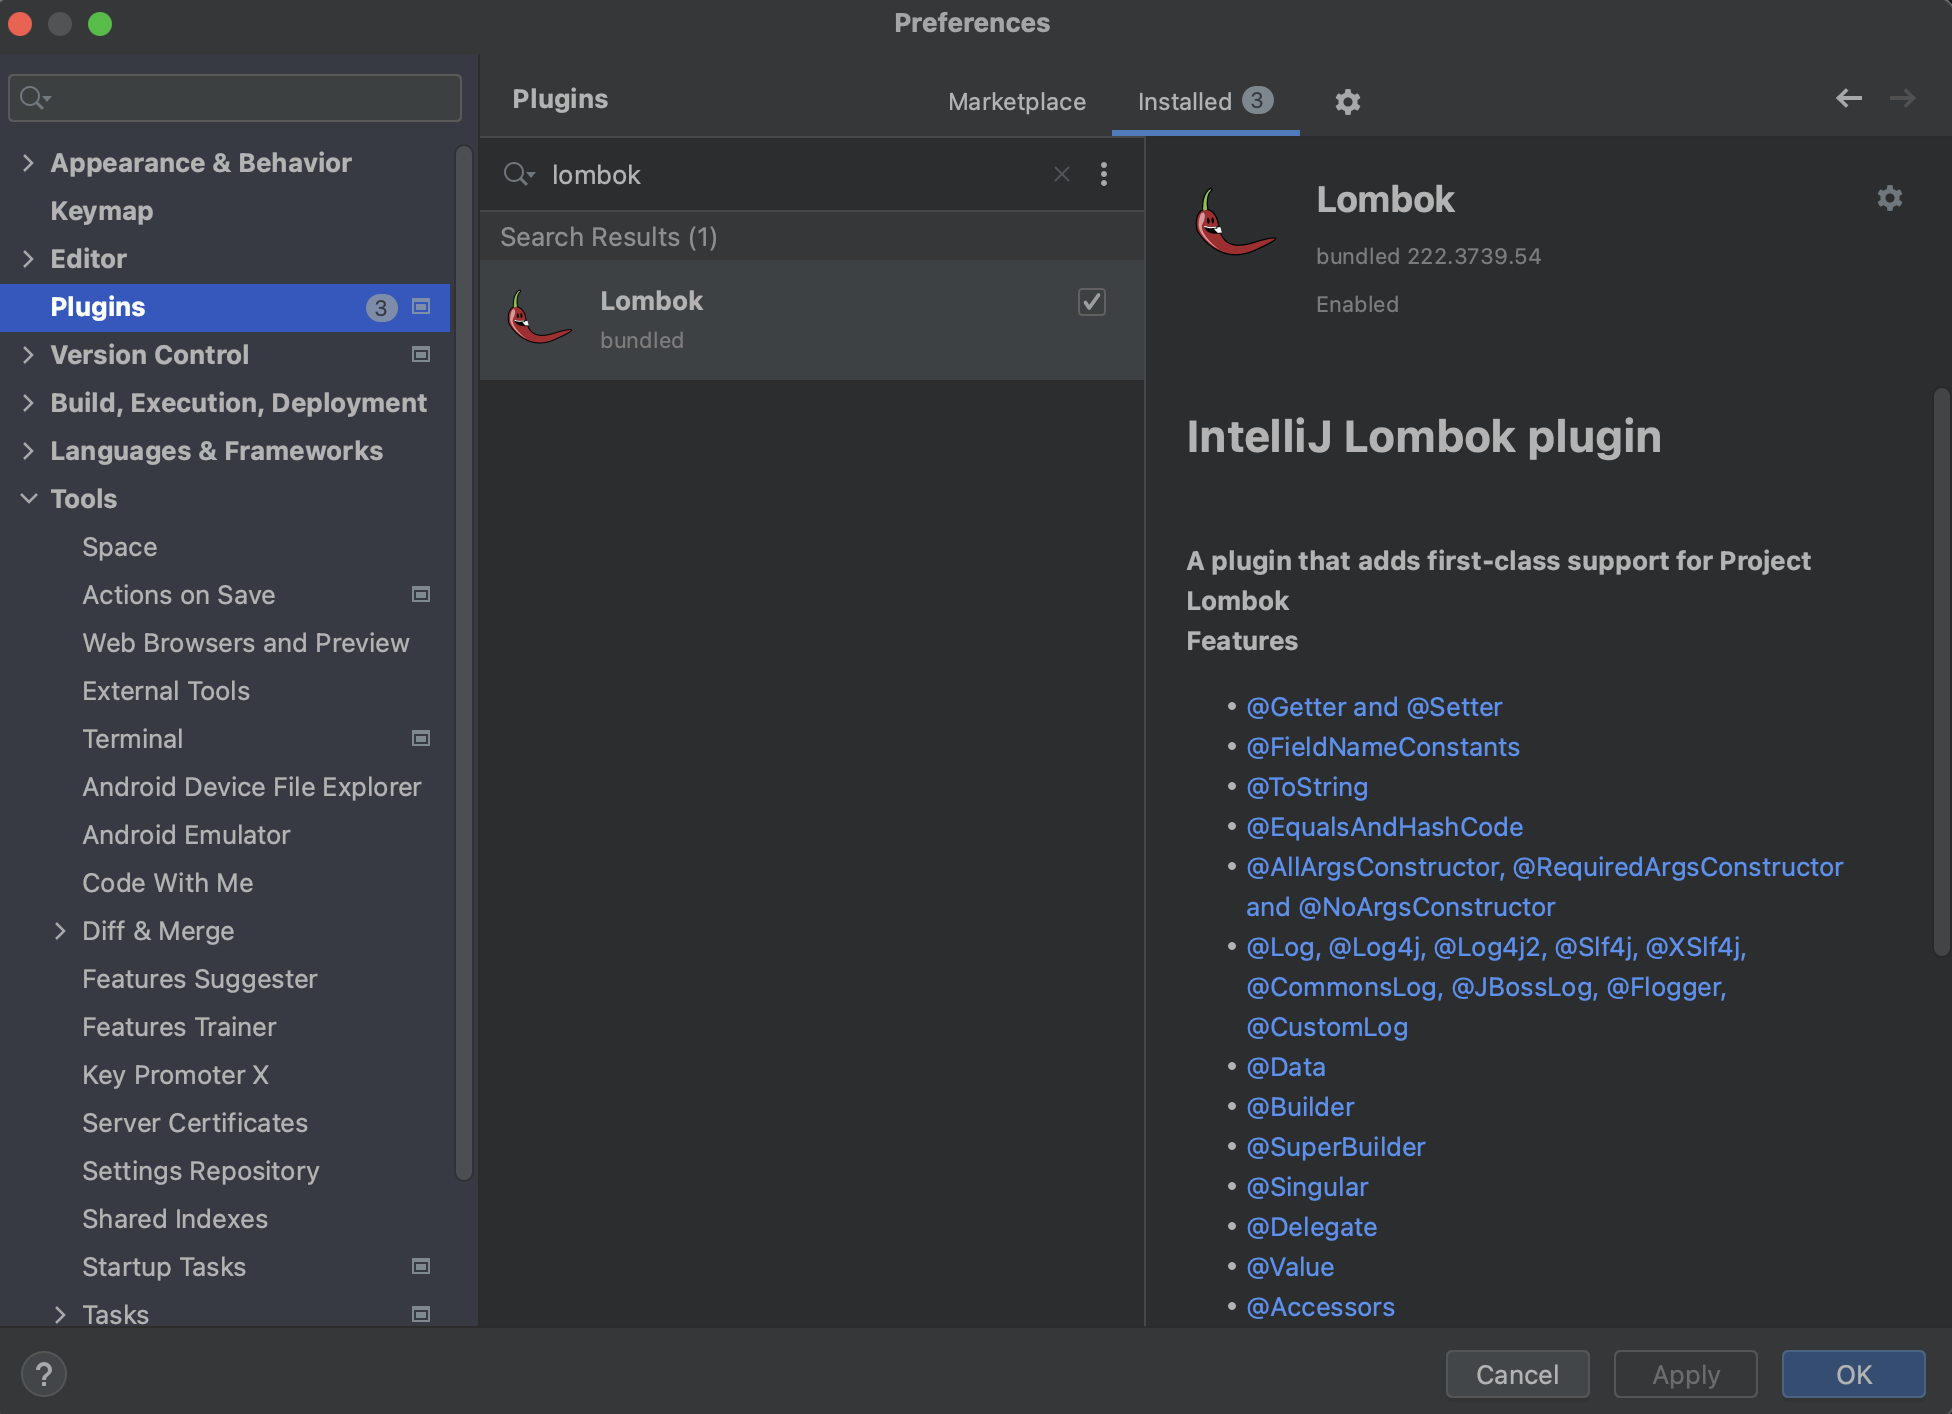Image resolution: width=1952 pixels, height=1414 pixels.
Task: Expand the Build, Execution, Deployment section
Action: [28, 403]
